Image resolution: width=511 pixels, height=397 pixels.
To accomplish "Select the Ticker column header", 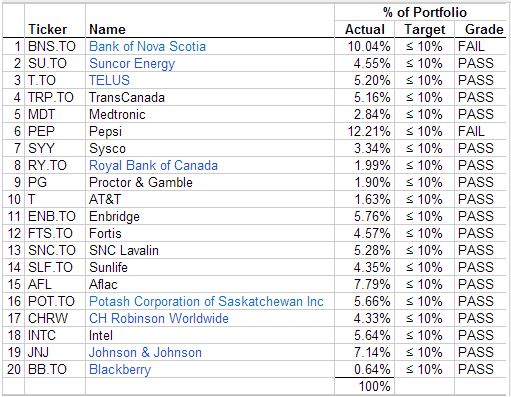I will coord(47,29).
